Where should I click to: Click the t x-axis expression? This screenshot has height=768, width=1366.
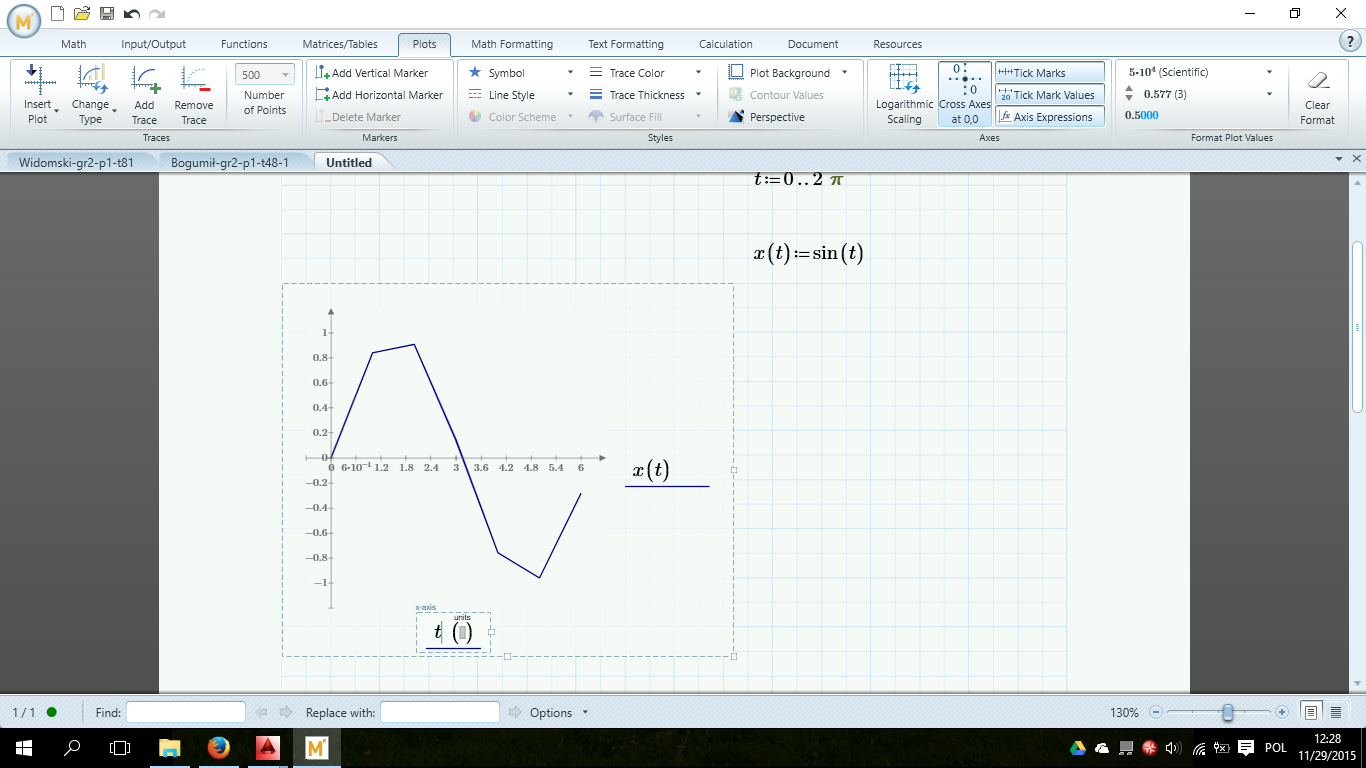pyautogui.click(x=438, y=632)
